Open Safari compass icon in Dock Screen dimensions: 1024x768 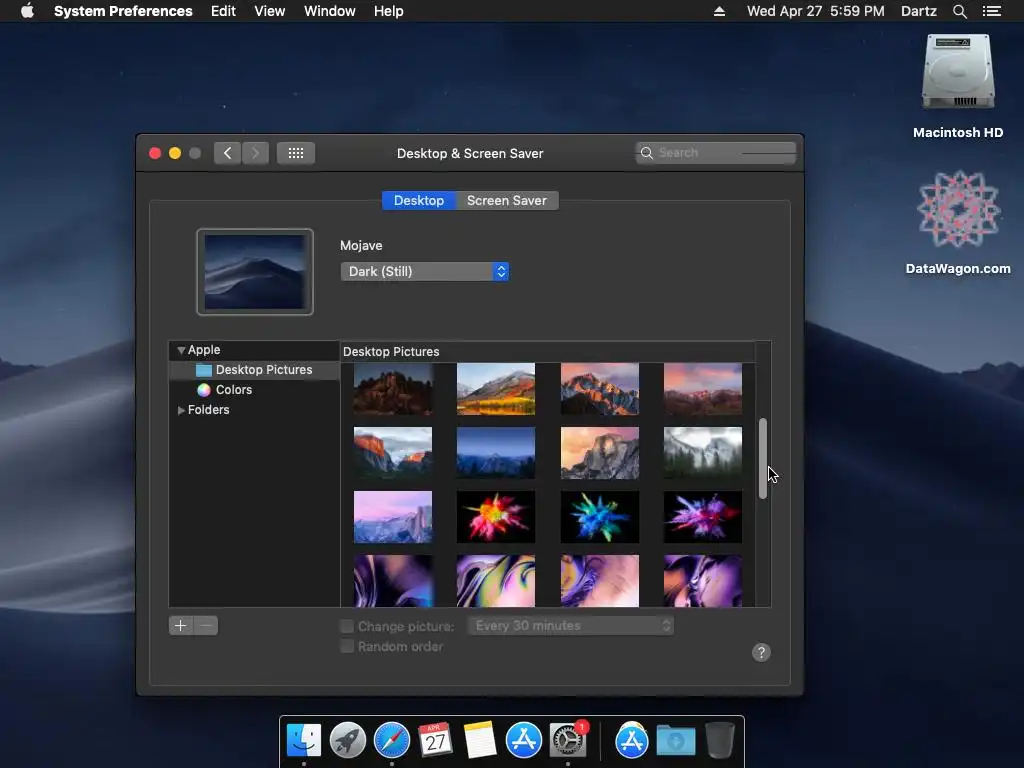pos(392,741)
